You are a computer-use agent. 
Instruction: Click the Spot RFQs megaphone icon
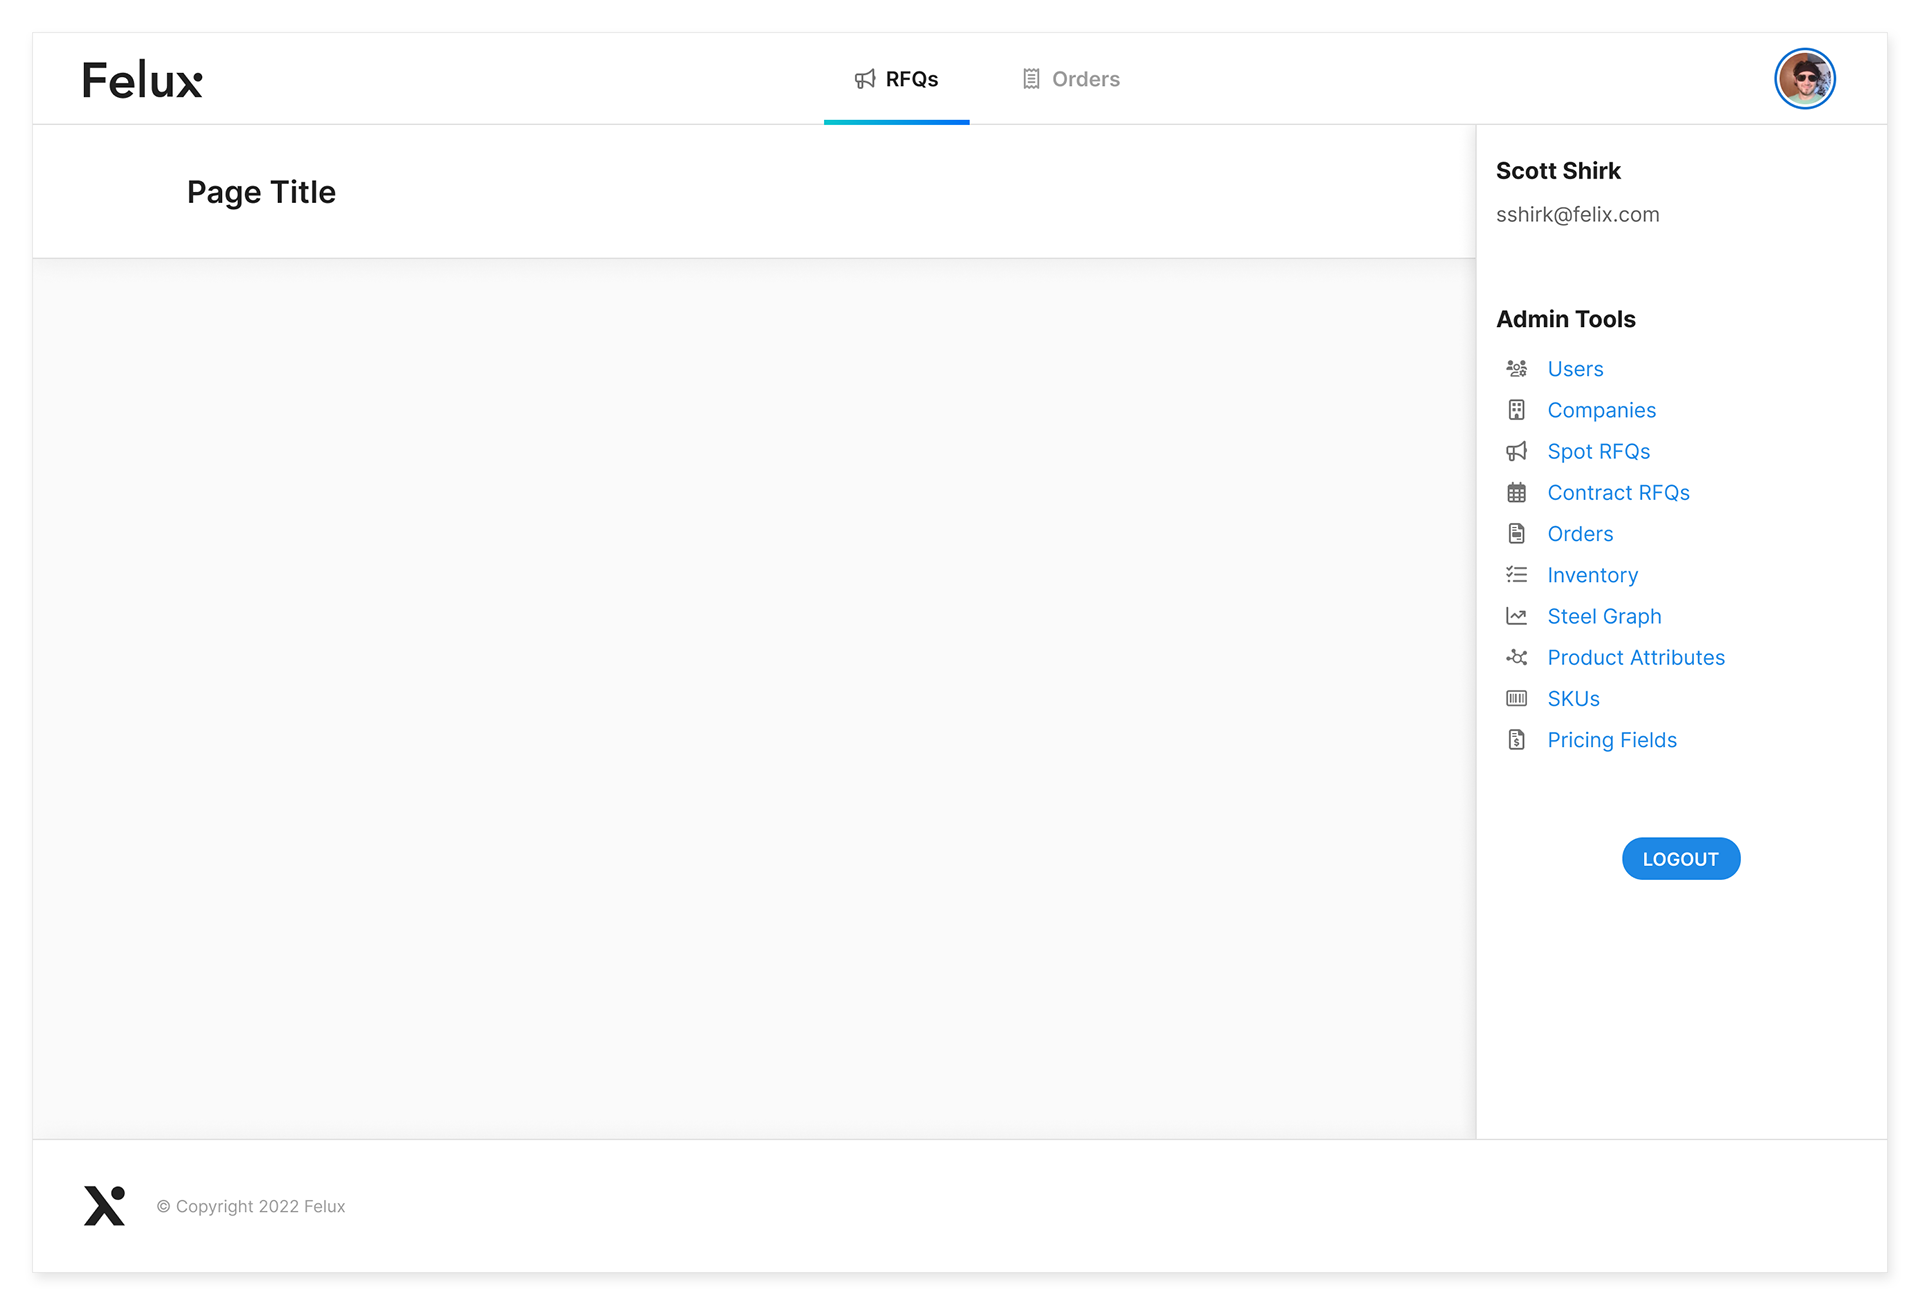[1516, 451]
